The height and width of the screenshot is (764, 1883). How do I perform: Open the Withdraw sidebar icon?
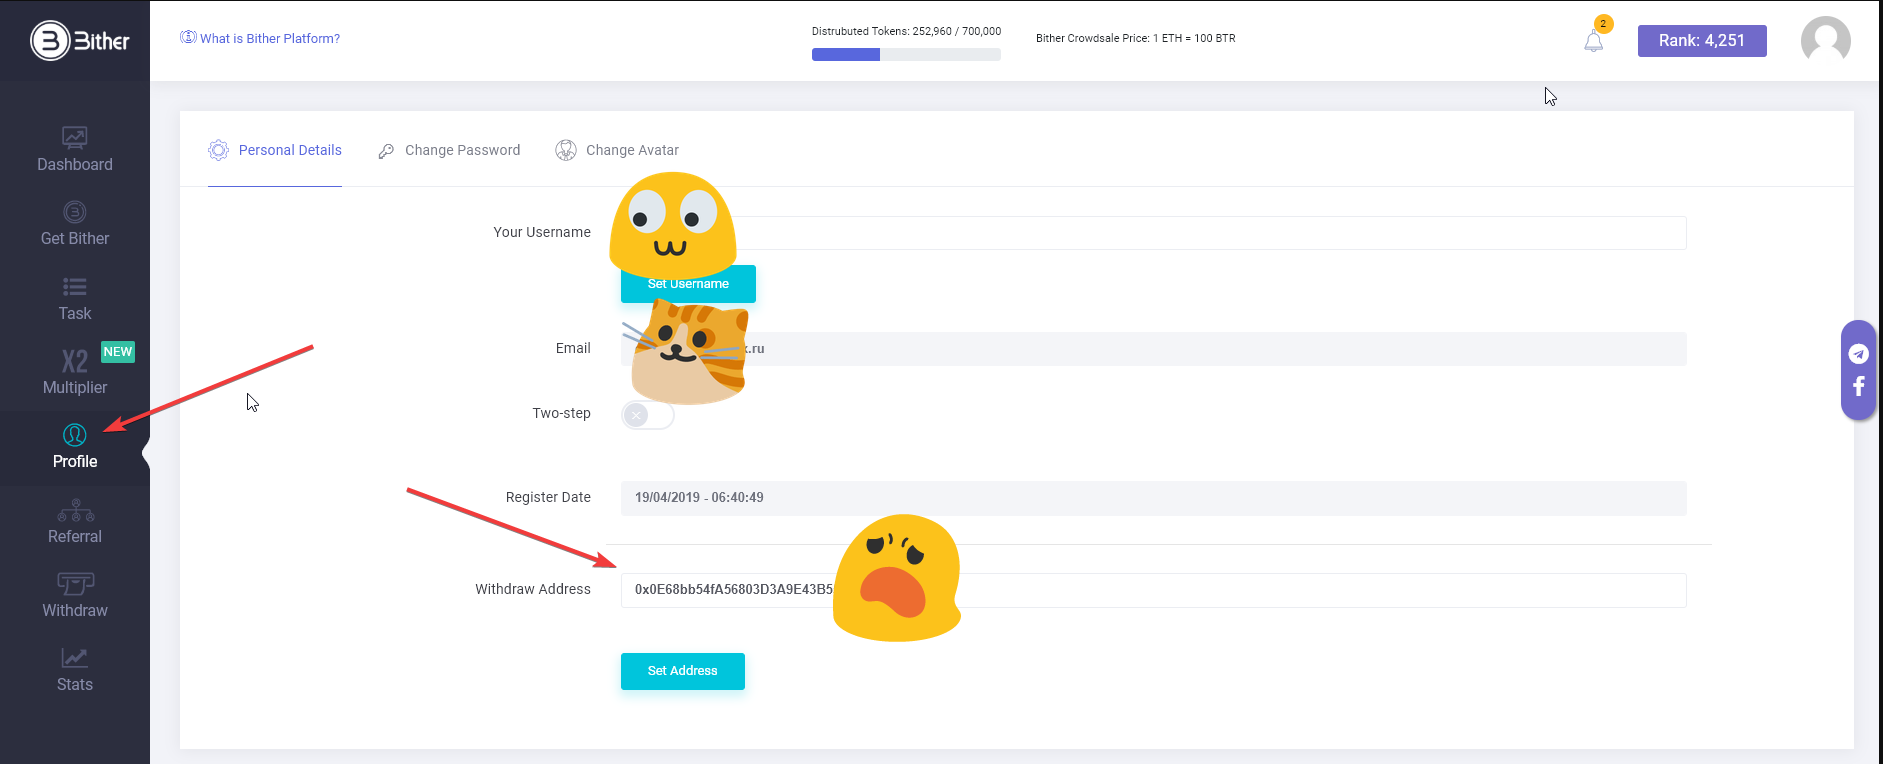75,584
